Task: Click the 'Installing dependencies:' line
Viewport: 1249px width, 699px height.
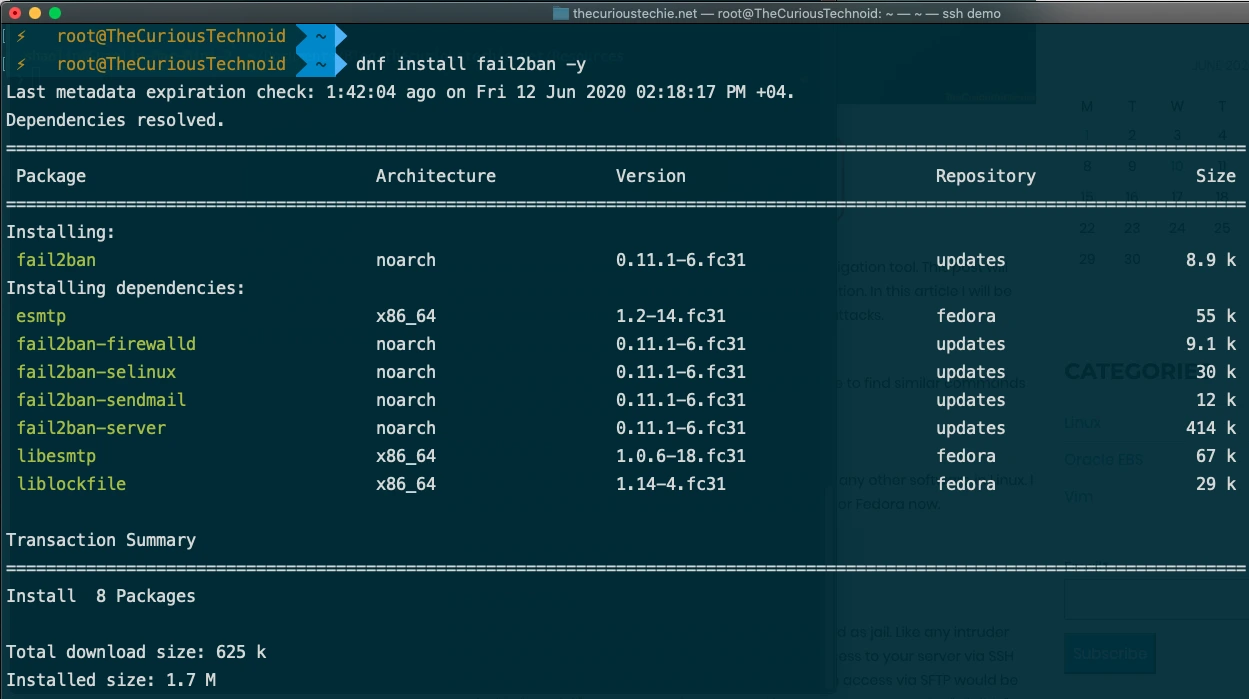Action: (126, 288)
